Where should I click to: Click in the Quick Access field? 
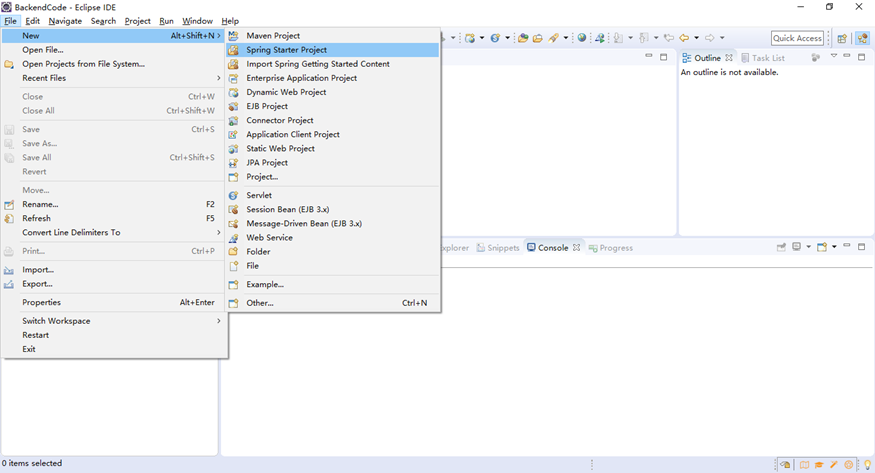[797, 38]
